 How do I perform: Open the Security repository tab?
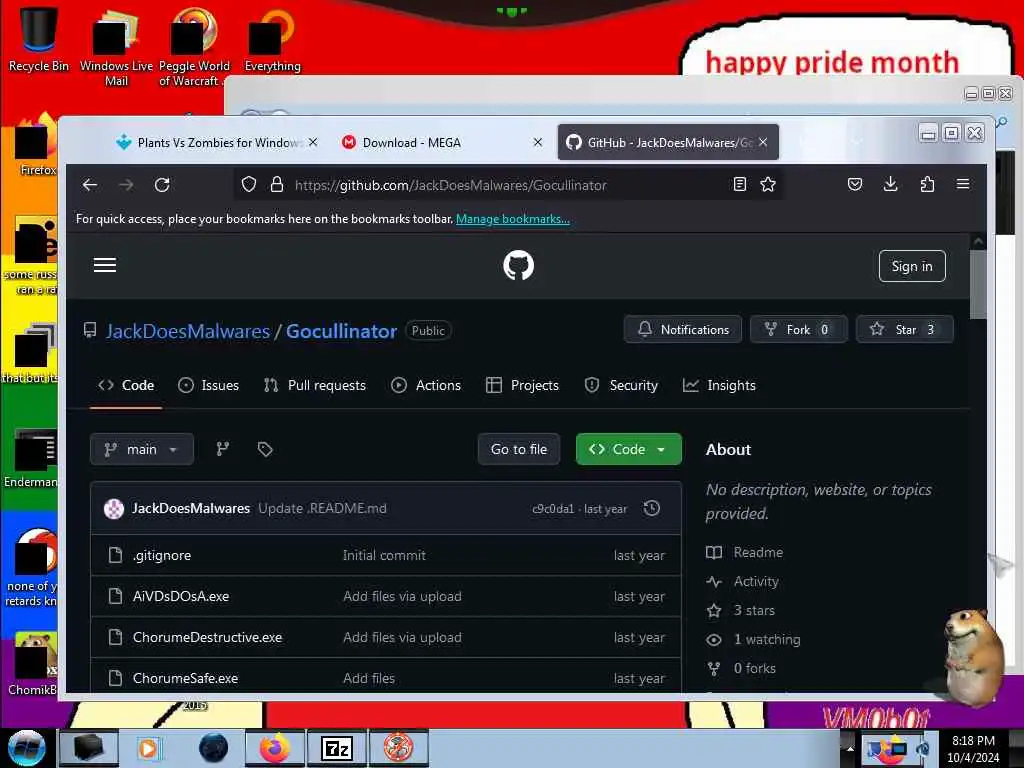[x=621, y=385]
